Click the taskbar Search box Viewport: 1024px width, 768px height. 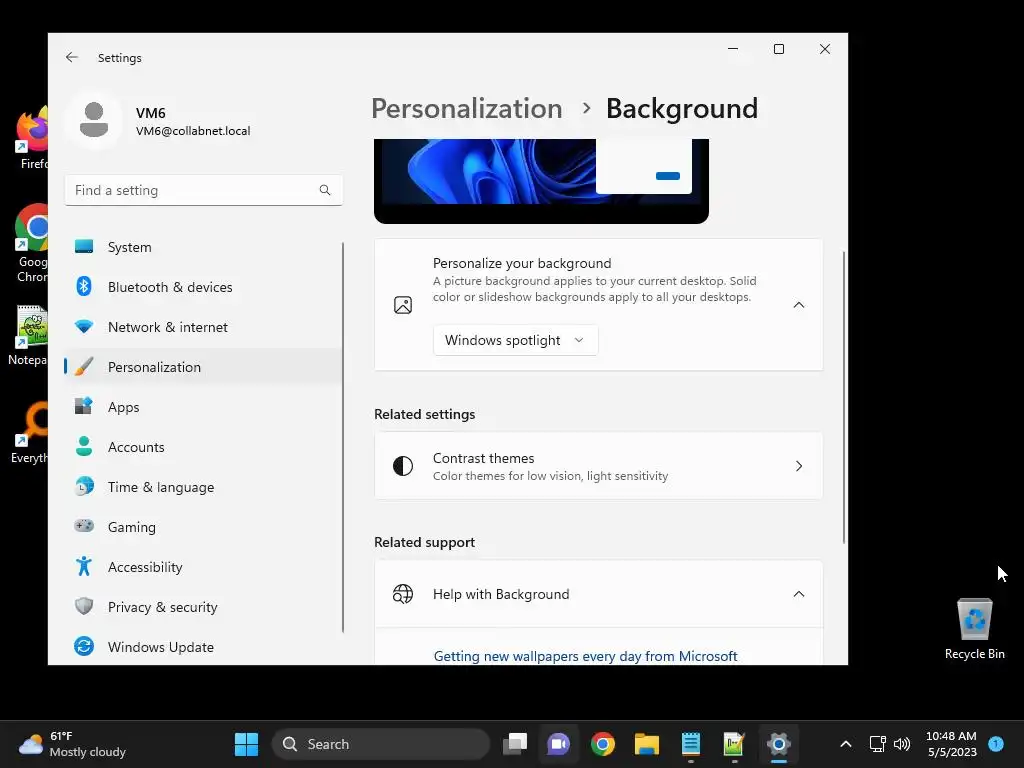click(381, 744)
